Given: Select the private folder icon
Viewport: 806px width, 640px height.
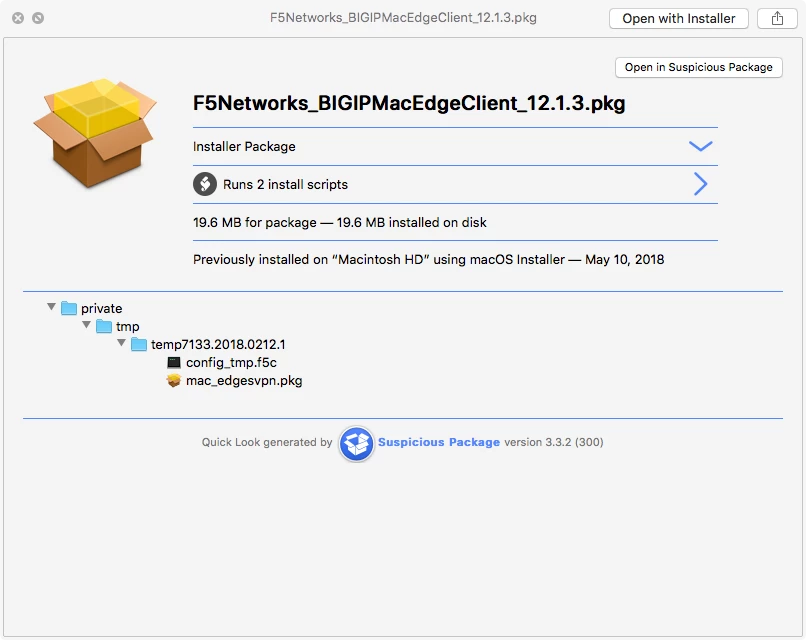Looking at the screenshot, I should click(69, 308).
